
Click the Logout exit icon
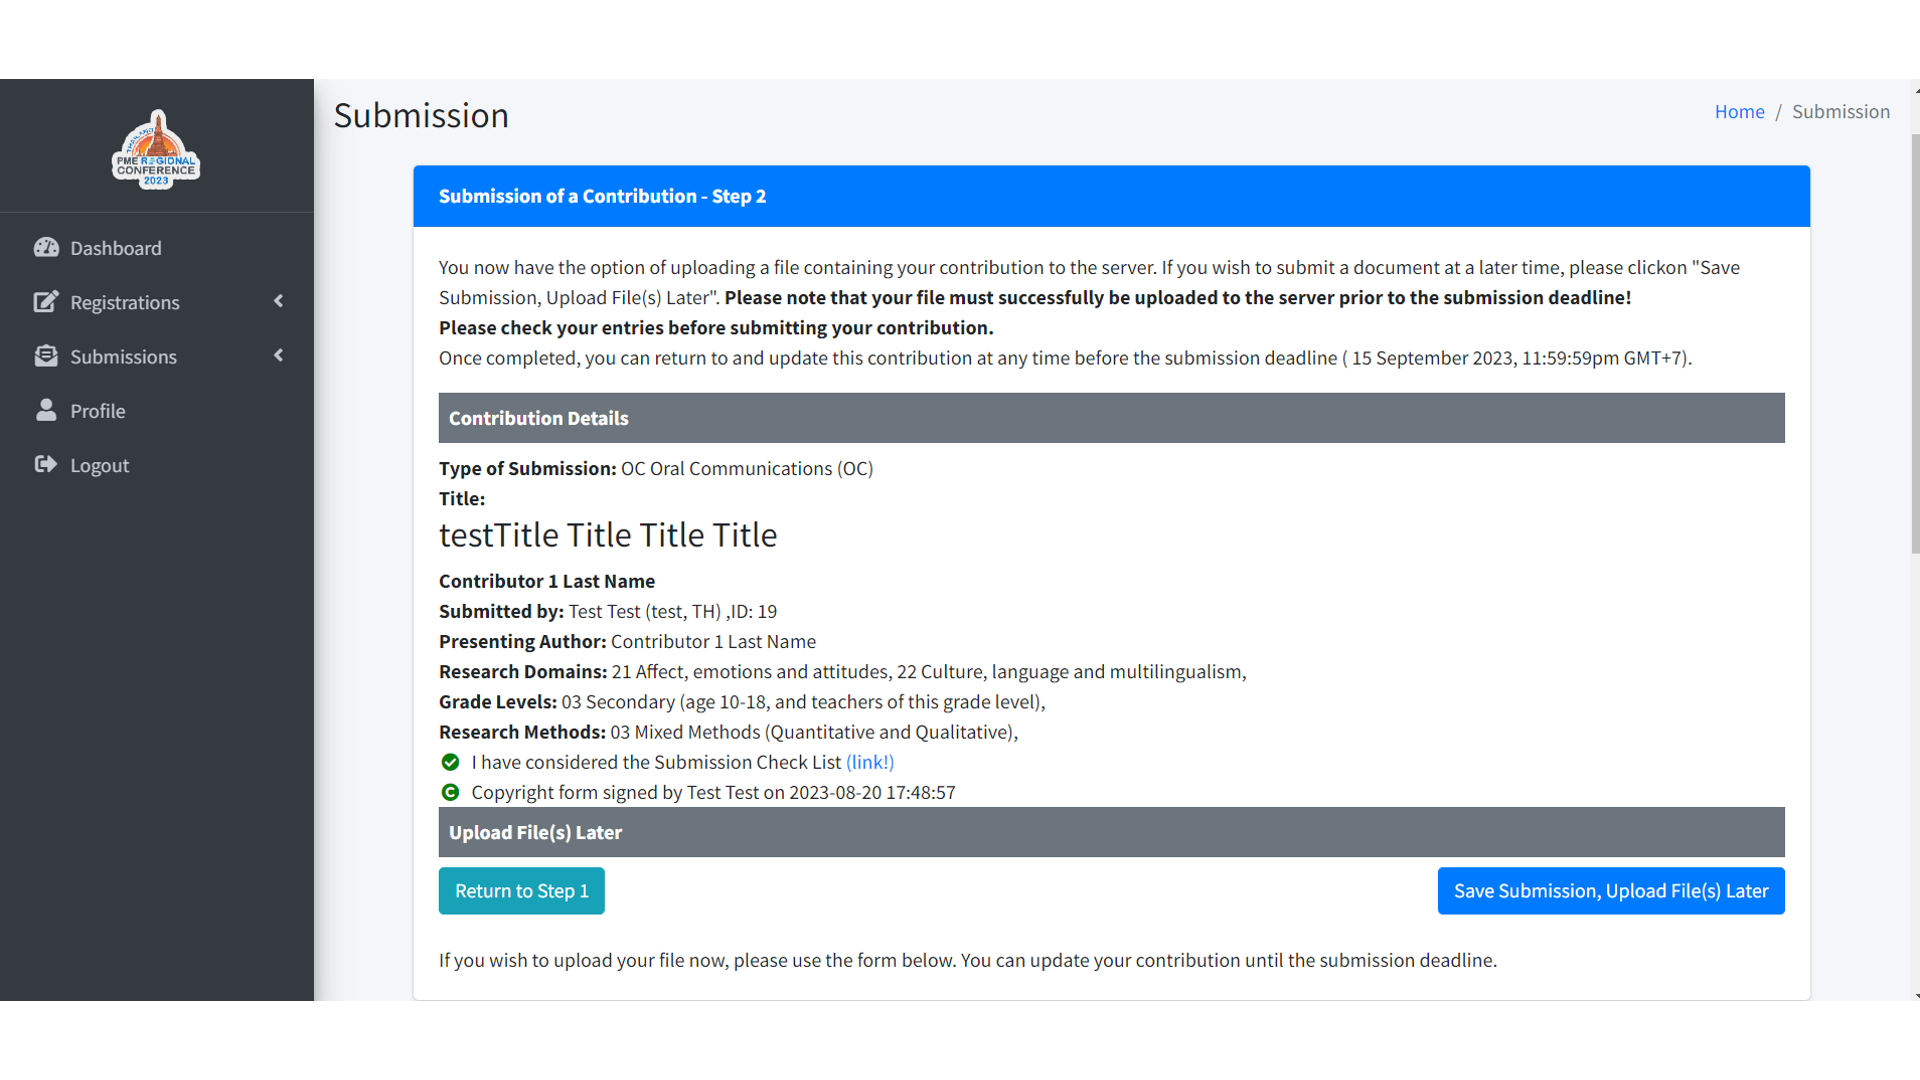[x=46, y=464]
